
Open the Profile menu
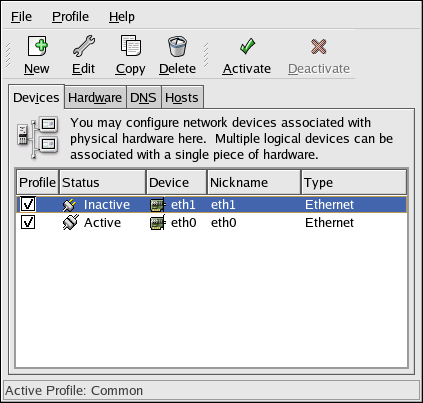click(70, 17)
